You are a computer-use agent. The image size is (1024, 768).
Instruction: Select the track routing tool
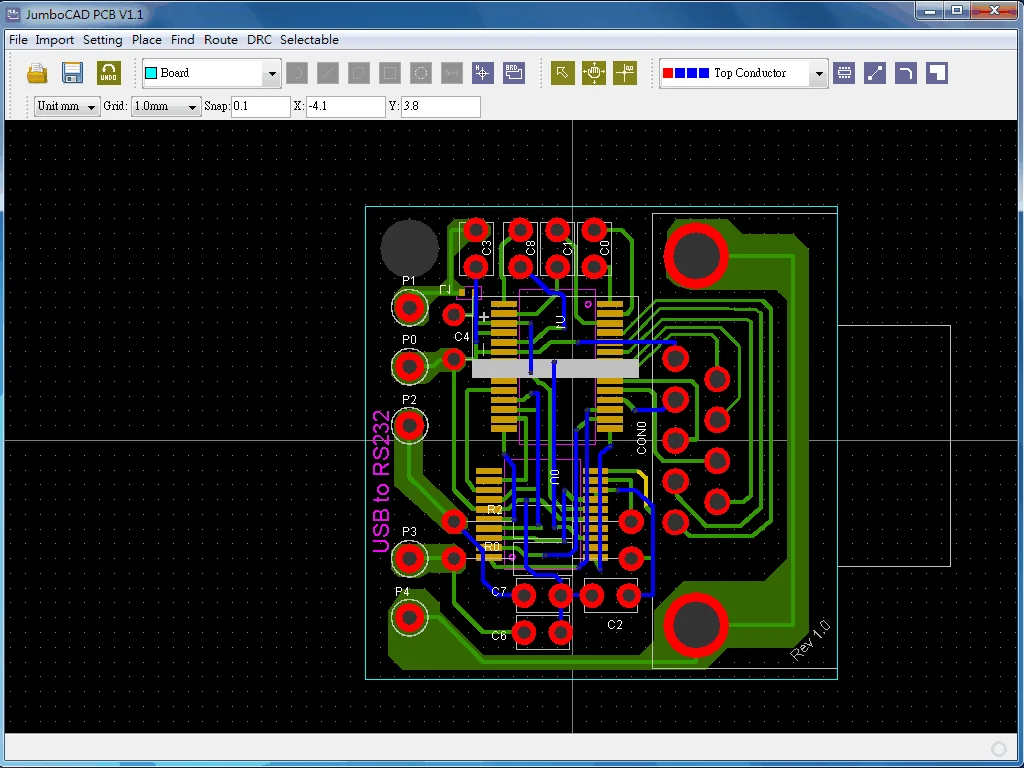875,72
